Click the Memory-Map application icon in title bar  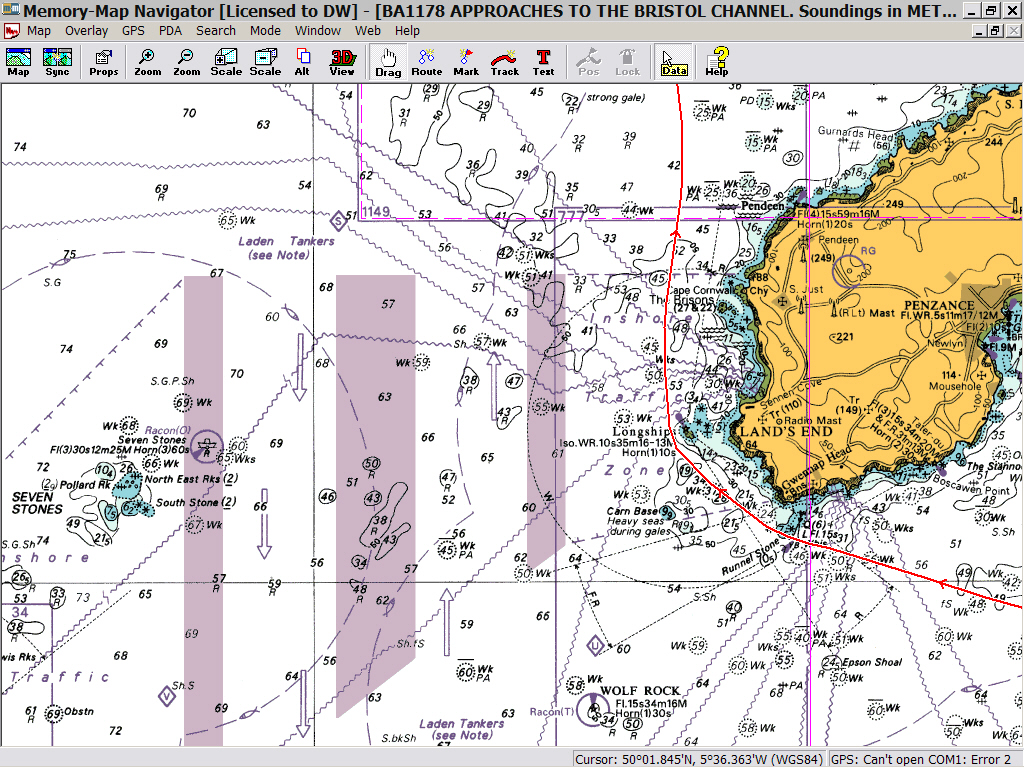(10, 10)
